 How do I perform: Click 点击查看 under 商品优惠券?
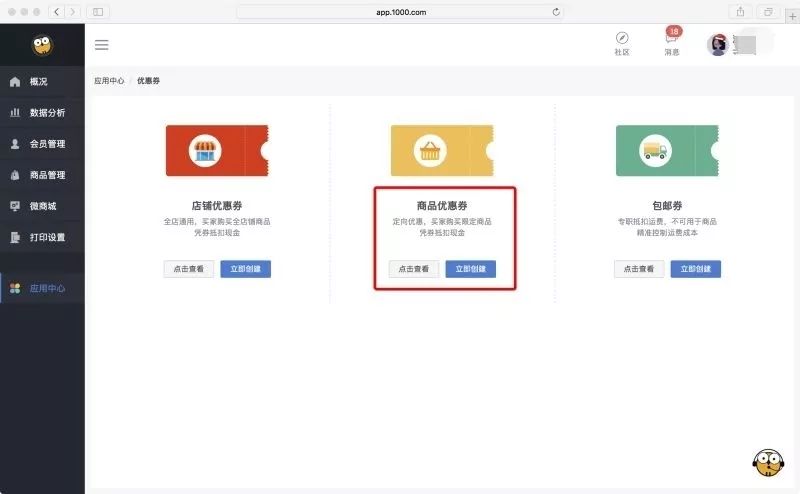(414, 269)
